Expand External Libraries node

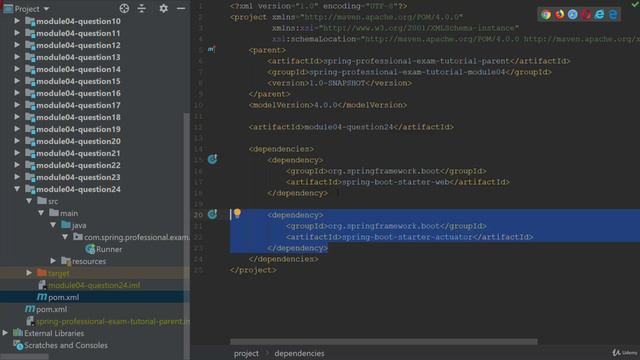coord(5,333)
